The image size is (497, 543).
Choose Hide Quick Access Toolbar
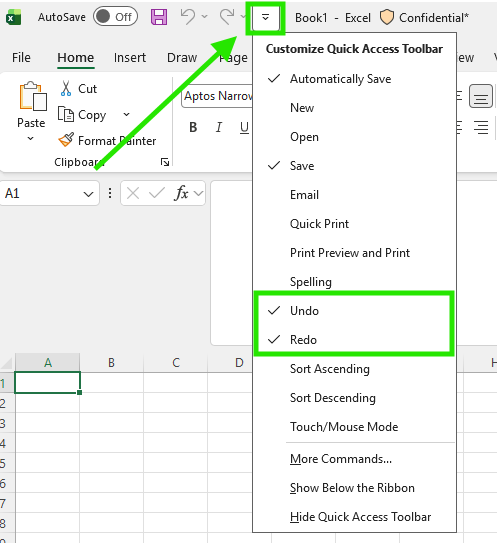pyautogui.click(x=354, y=517)
